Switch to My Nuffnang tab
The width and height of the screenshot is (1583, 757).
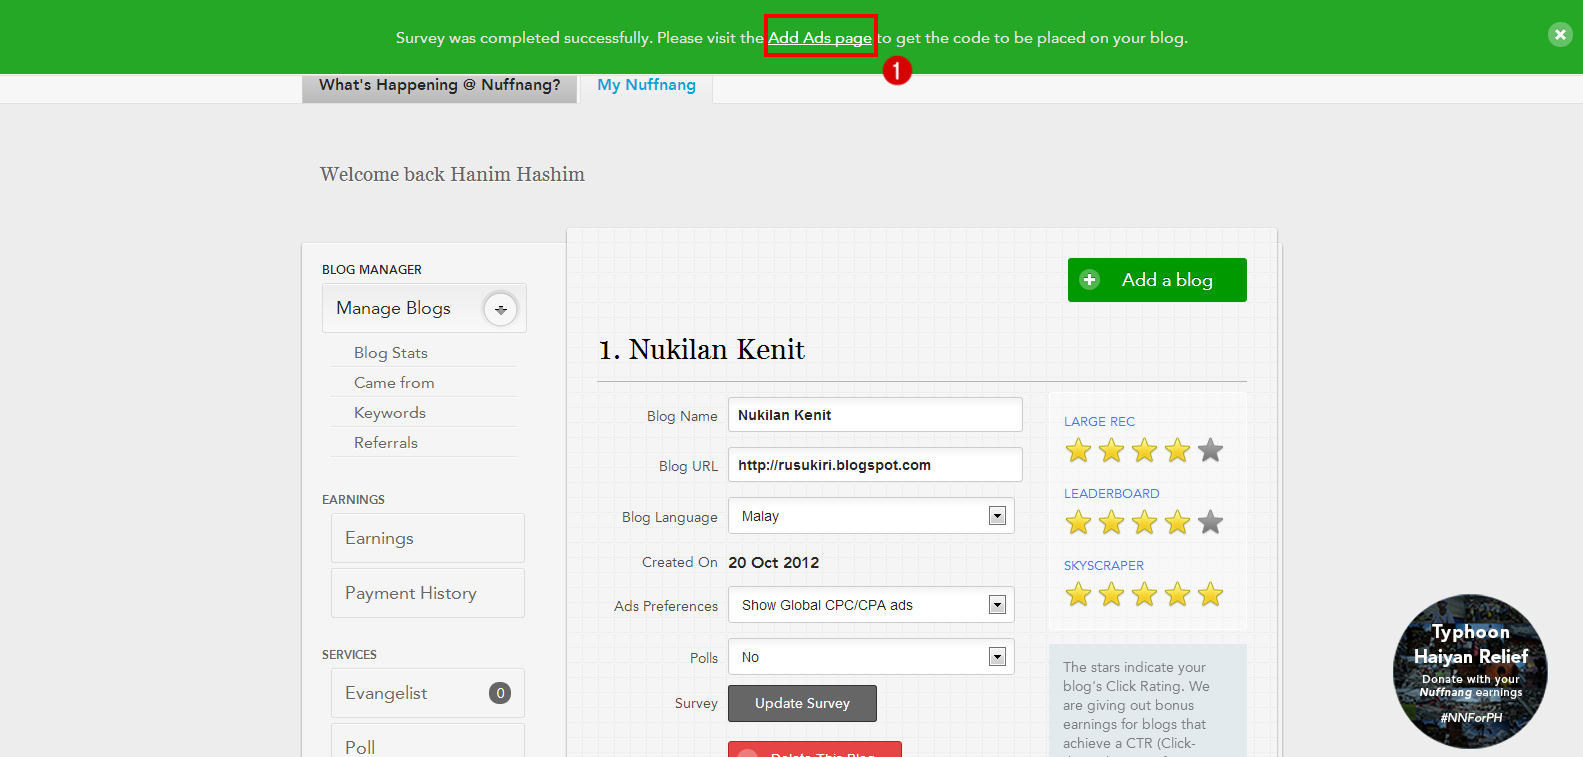click(x=646, y=86)
